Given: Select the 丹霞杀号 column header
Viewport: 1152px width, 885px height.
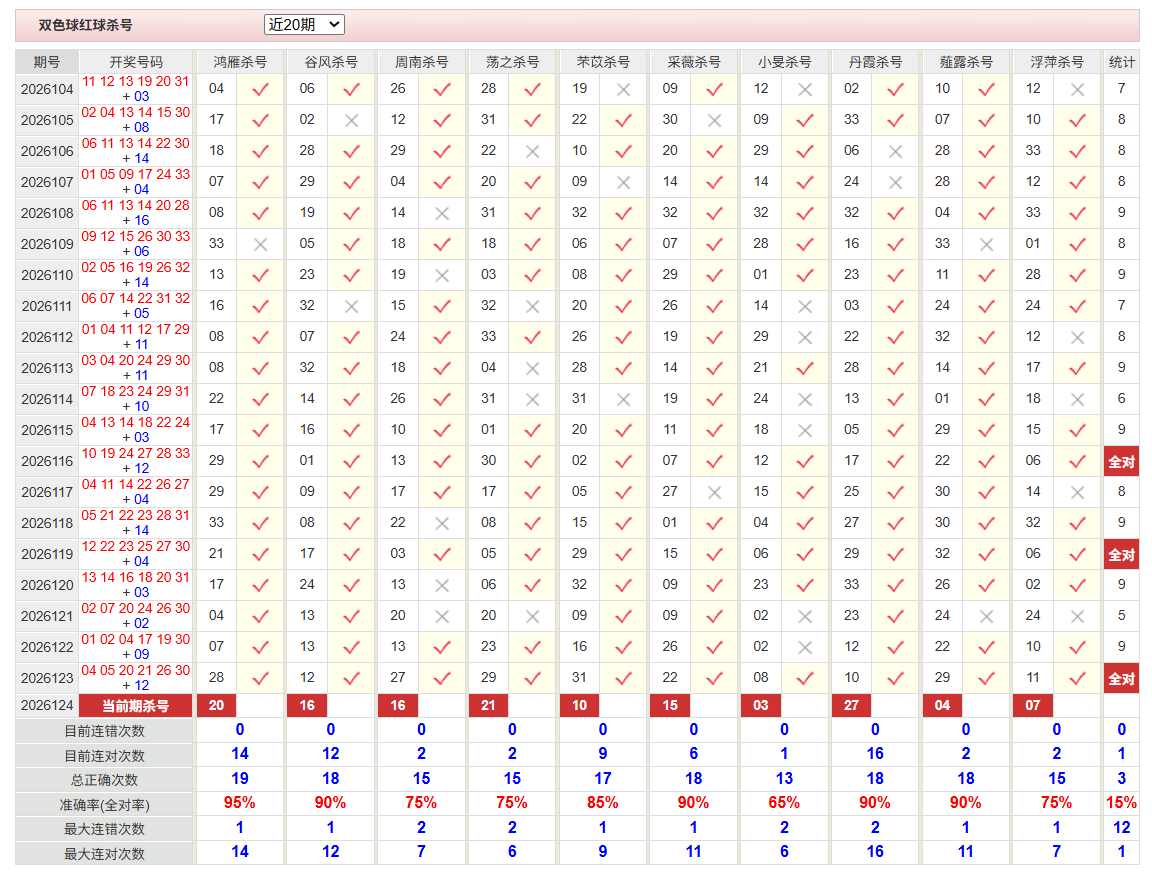Looking at the screenshot, I should click(875, 62).
